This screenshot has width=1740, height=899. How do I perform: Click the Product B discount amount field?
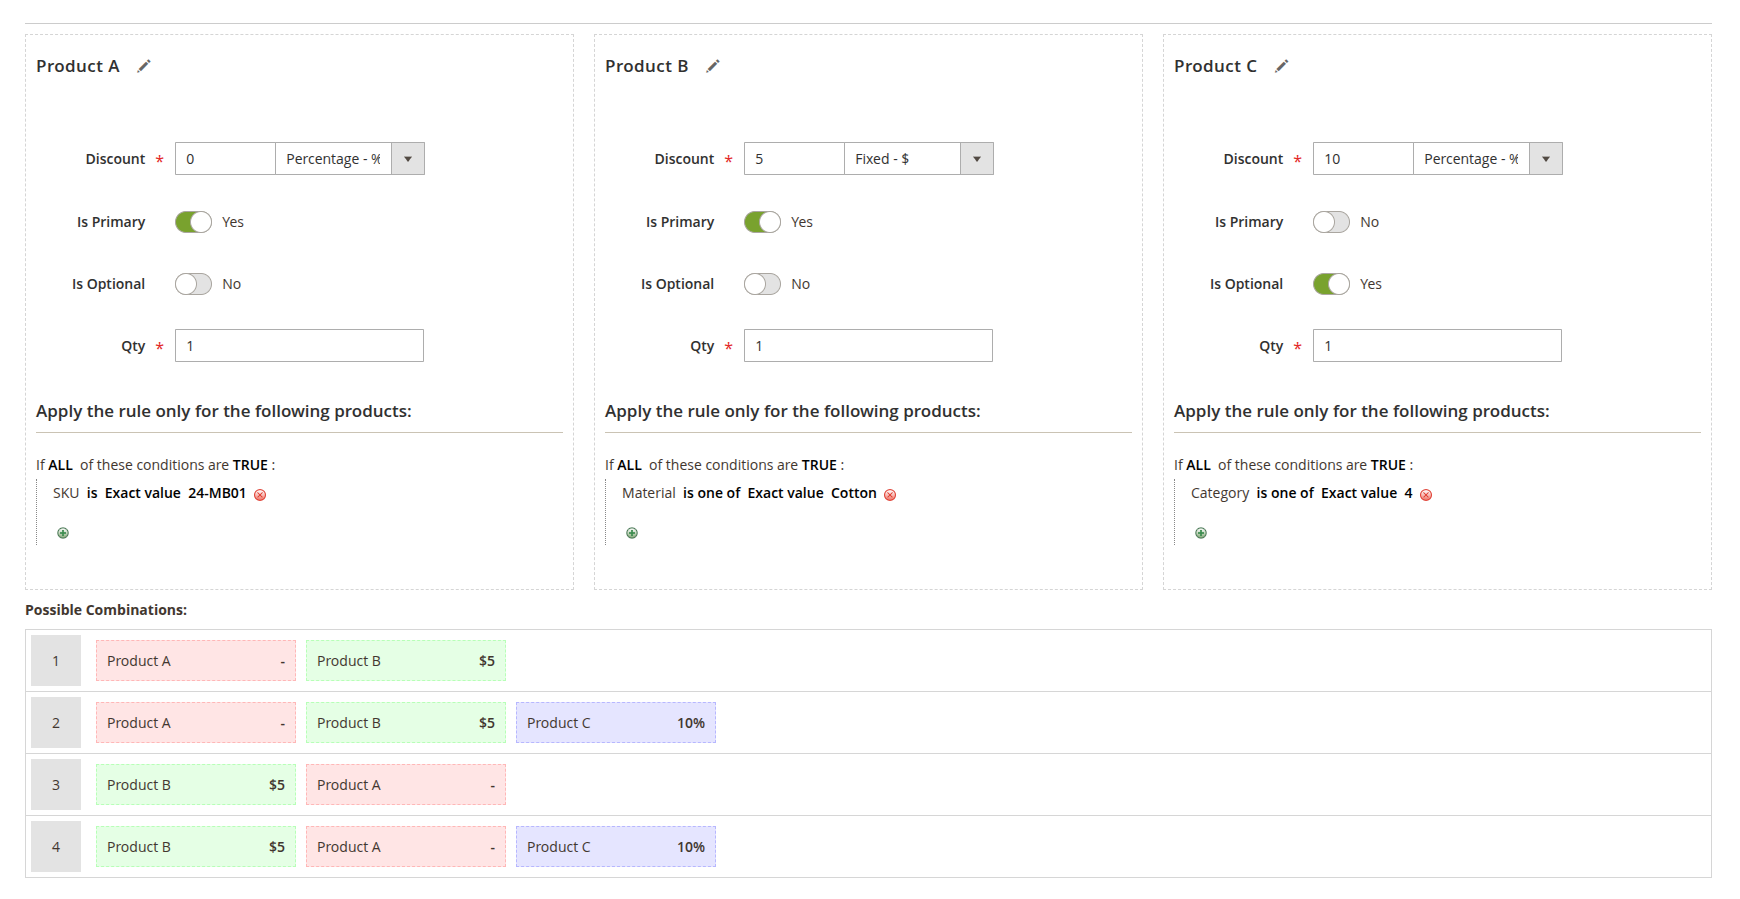794,159
